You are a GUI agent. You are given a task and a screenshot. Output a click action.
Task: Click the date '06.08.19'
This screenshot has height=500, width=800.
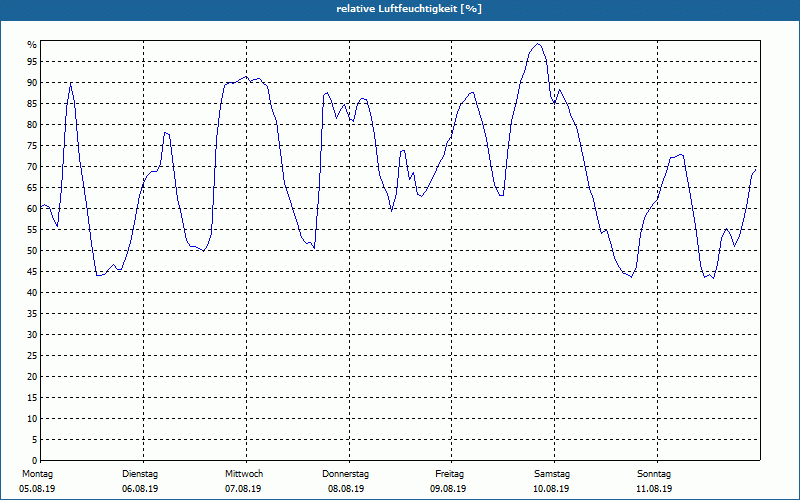[x=140, y=489]
